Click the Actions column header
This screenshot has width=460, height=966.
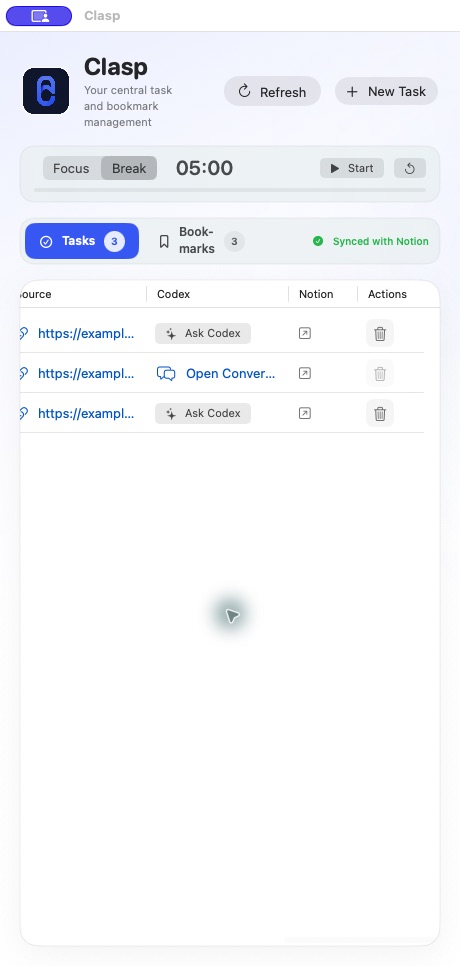coord(387,294)
